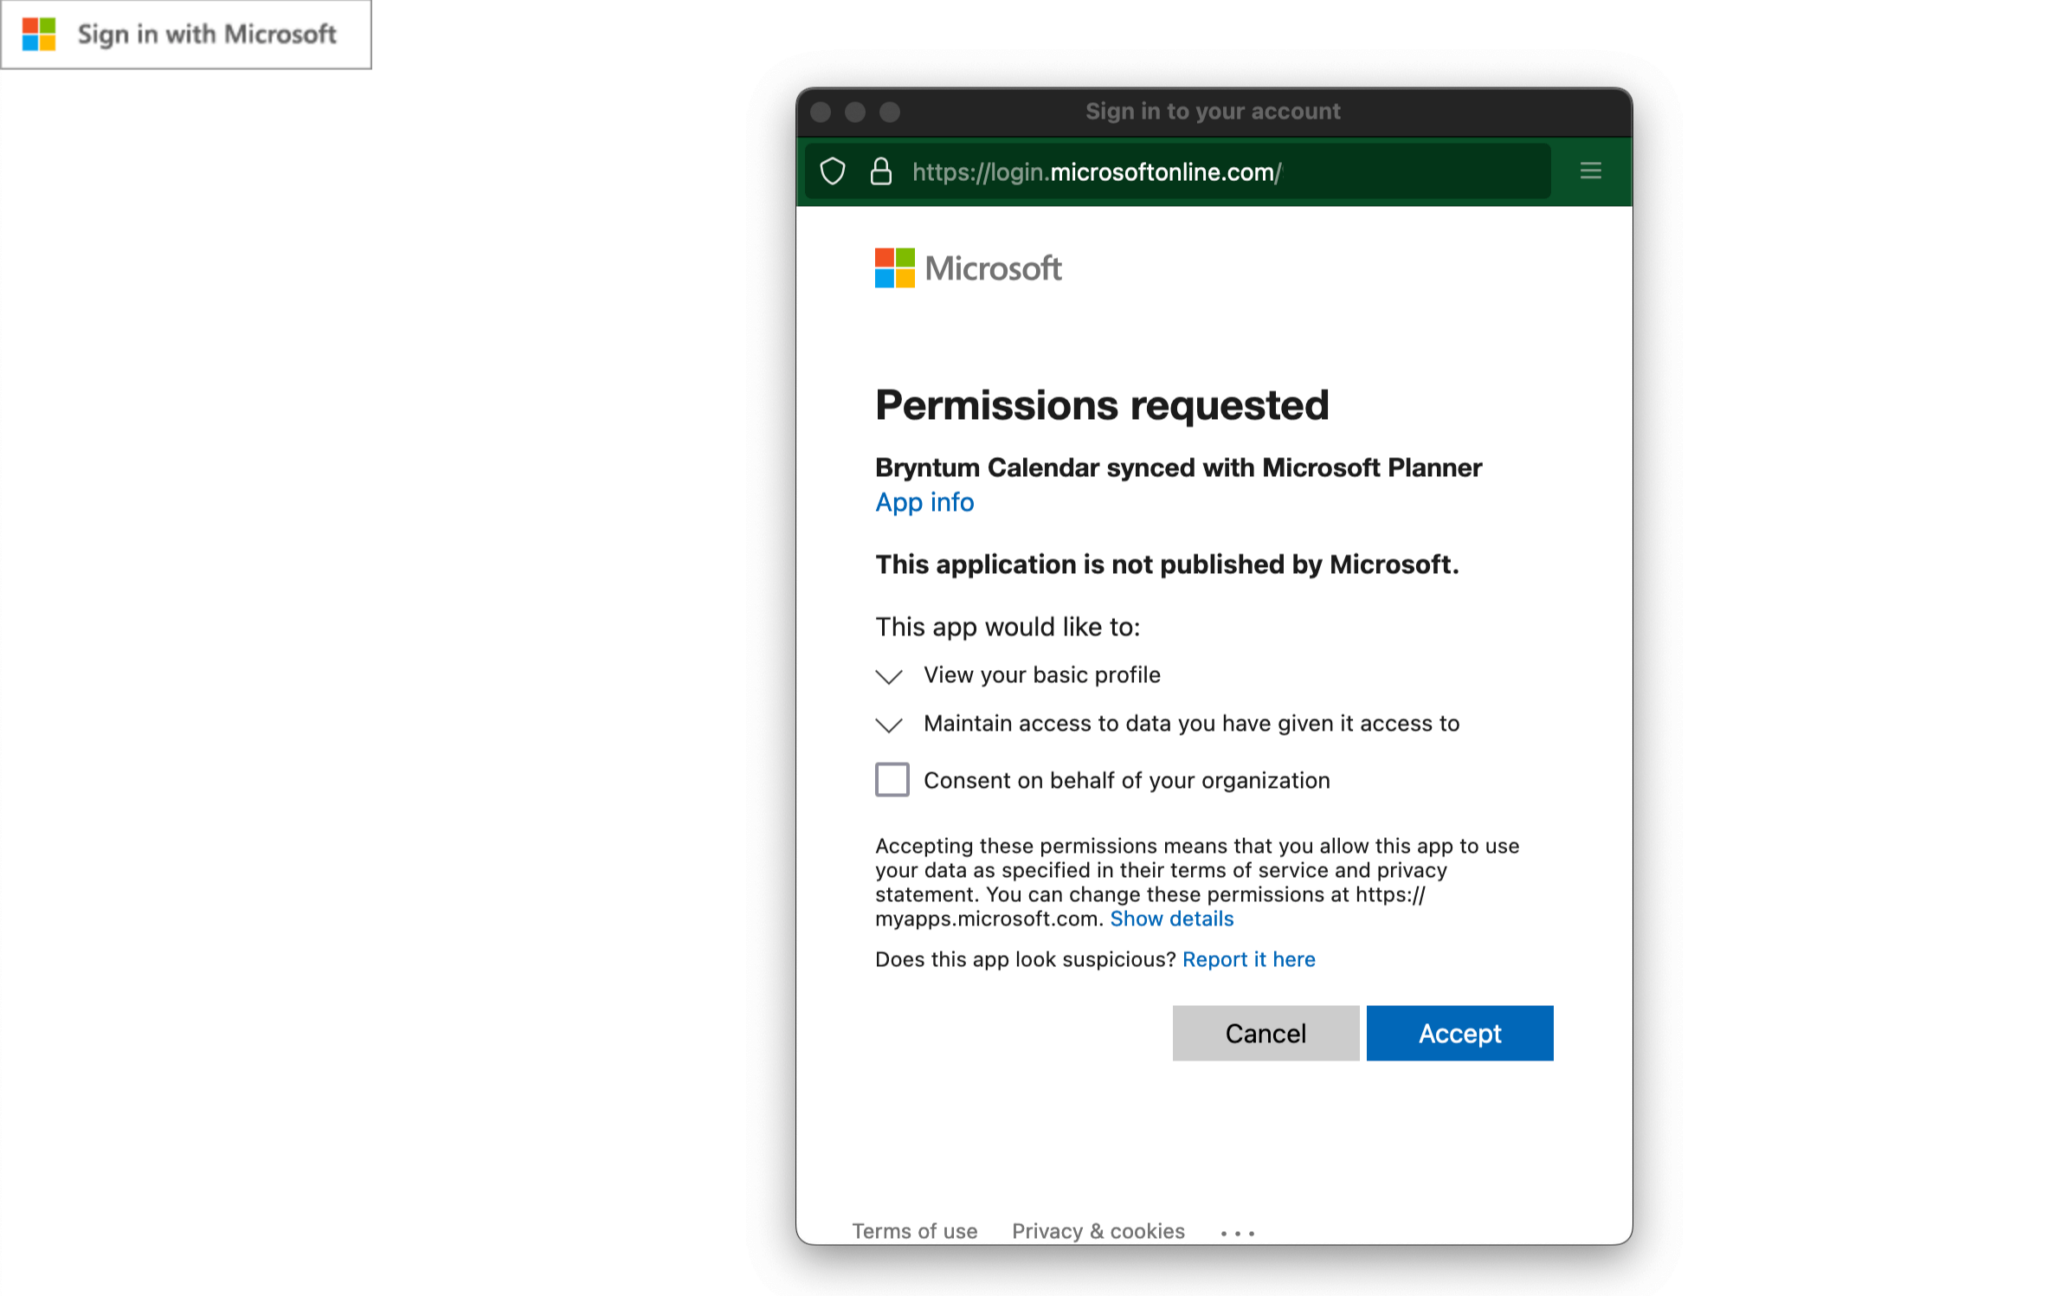Image resolution: width=2048 pixels, height=1296 pixels.
Task: Check Consent on behalf of your organization
Action: tap(892, 779)
